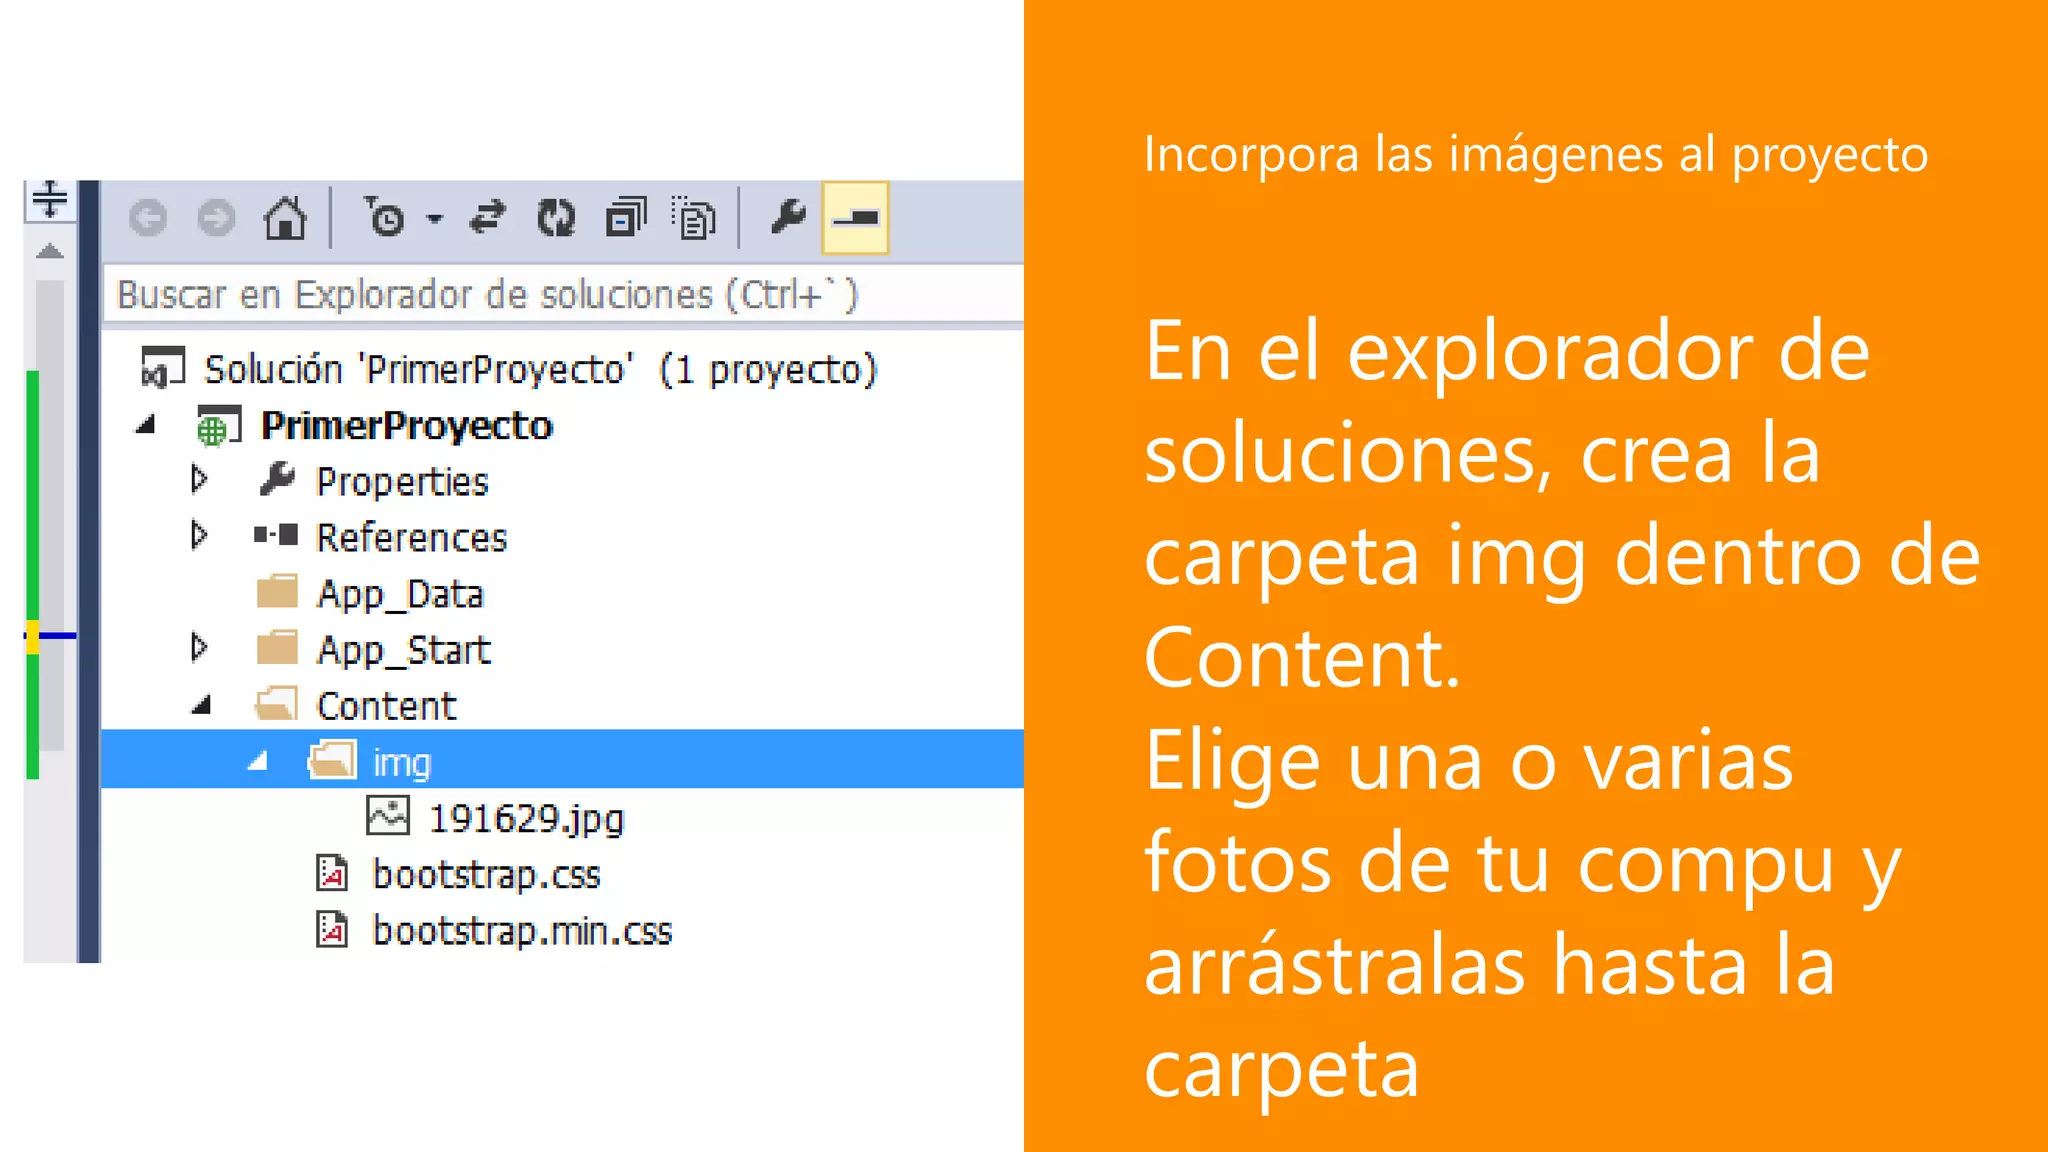This screenshot has height=1152, width=2048.
Task: Collapse the PrimerProyecto project node
Action: pos(146,425)
